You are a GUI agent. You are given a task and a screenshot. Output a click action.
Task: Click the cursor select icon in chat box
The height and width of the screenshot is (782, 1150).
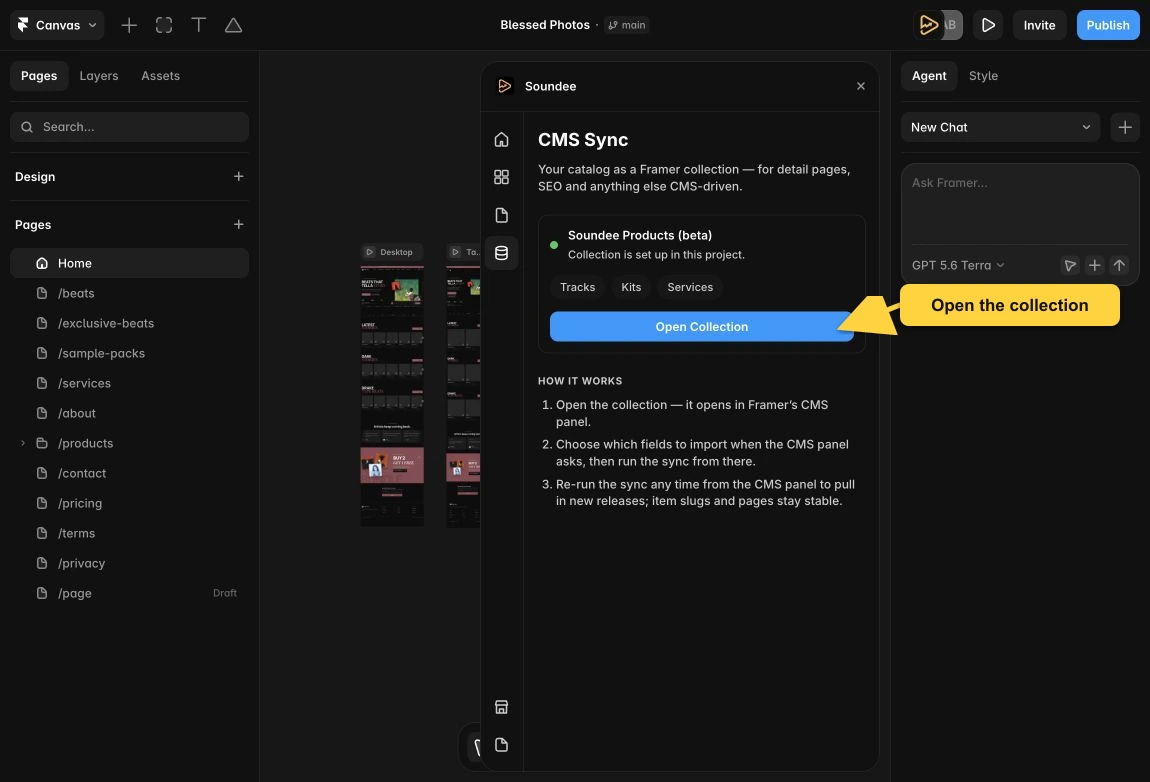(x=1070, y=265)
